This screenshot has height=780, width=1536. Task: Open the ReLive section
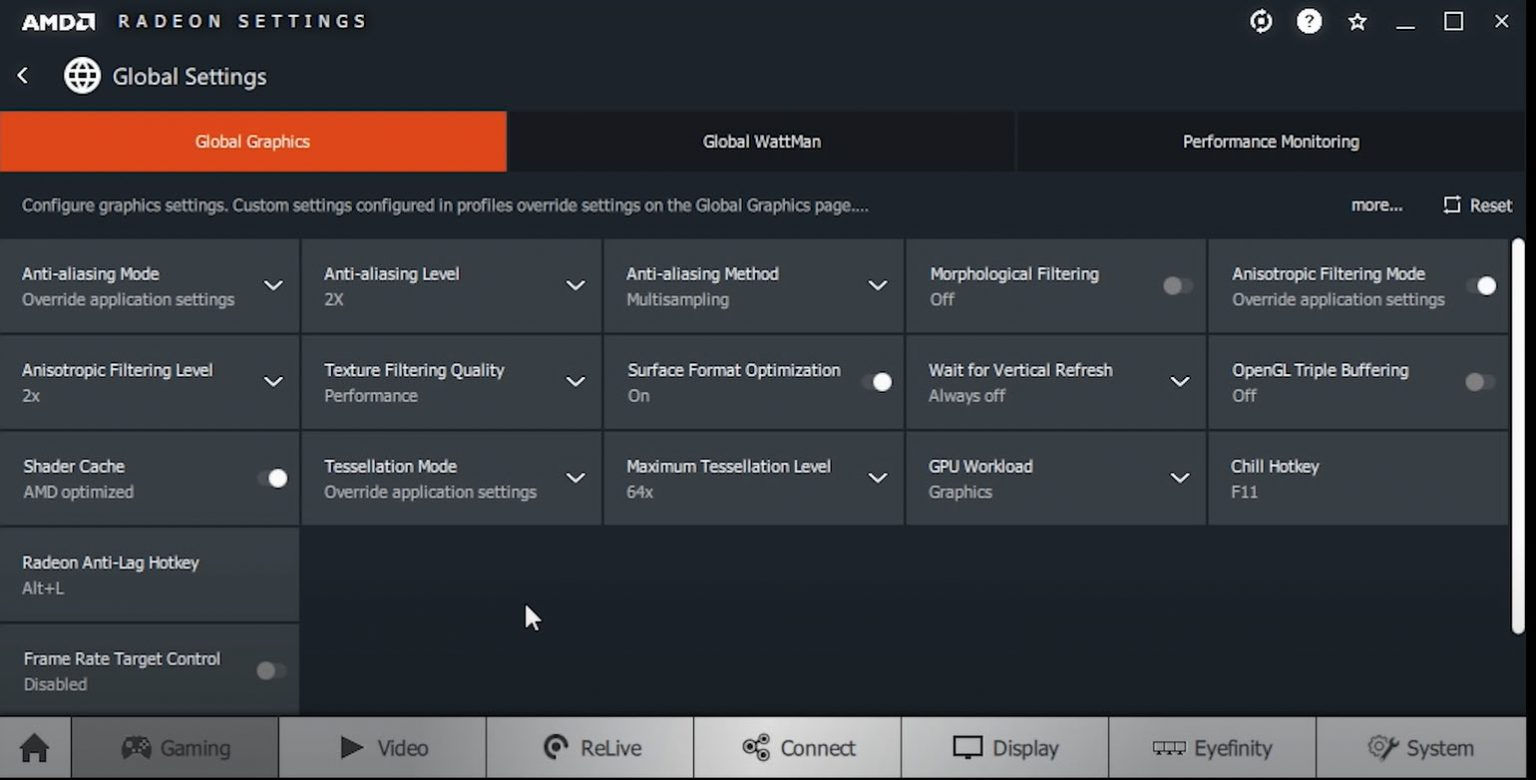590,748
